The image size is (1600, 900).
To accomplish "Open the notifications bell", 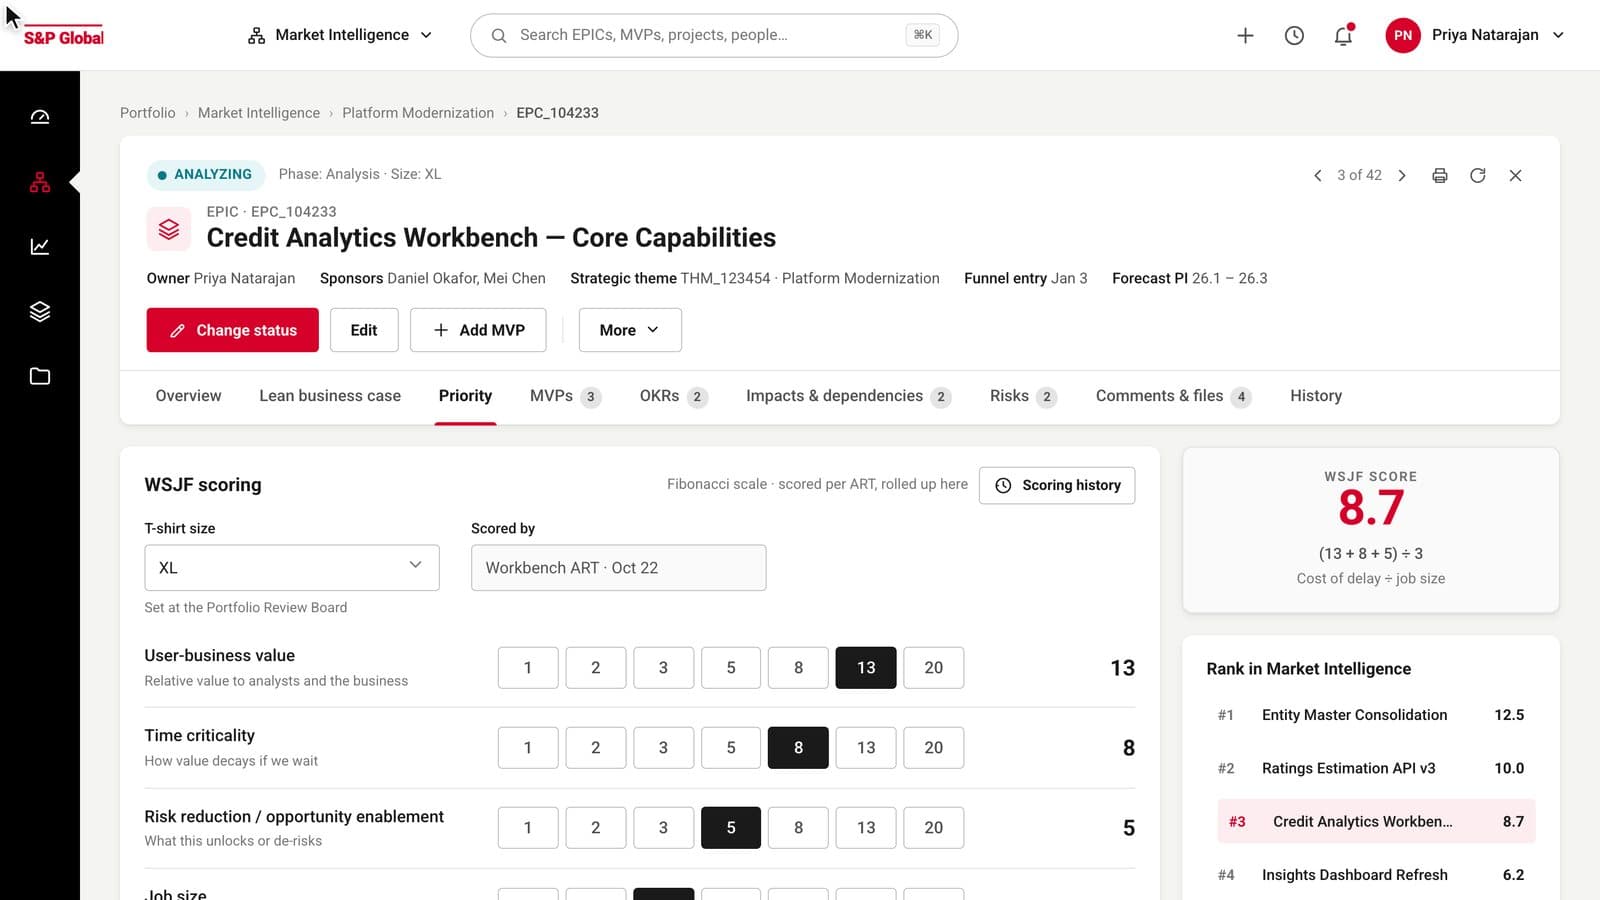I will click(x=1343, y=36).
